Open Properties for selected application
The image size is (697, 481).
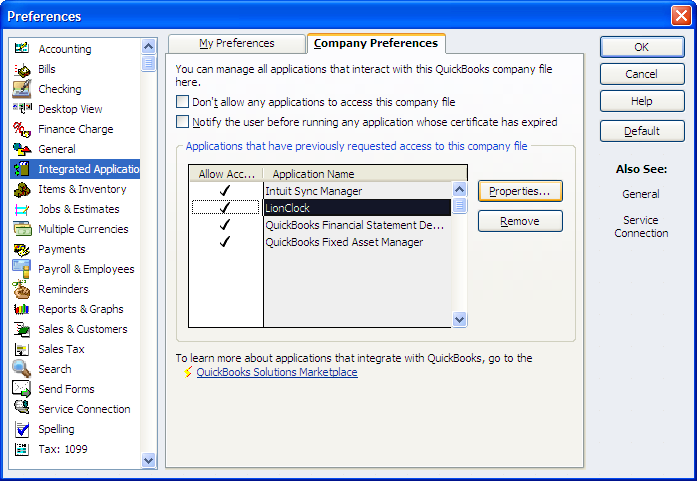[520, 191]
